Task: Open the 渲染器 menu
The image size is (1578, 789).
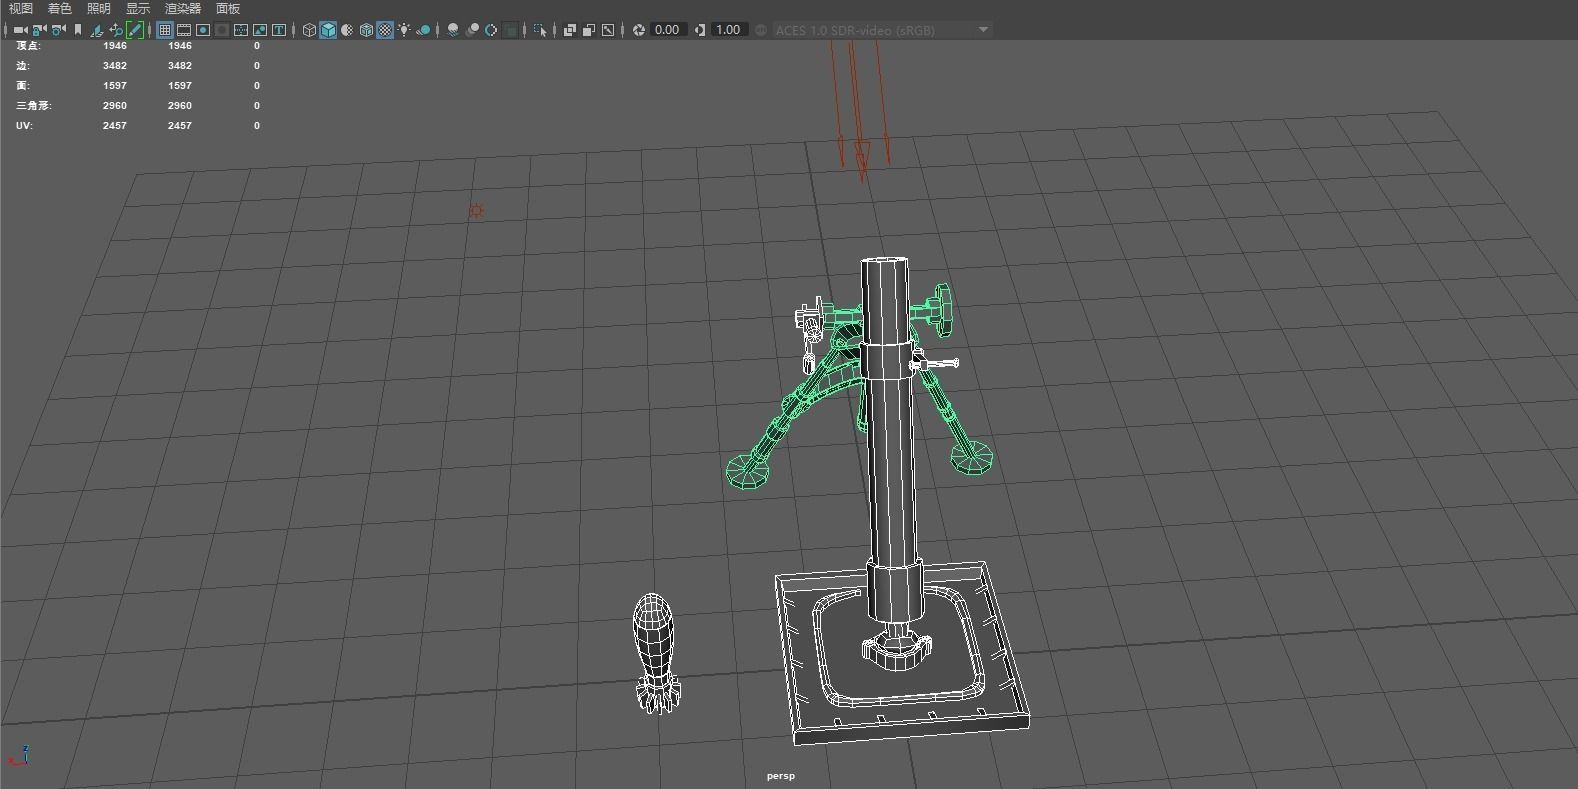Action: pos(183,8)
